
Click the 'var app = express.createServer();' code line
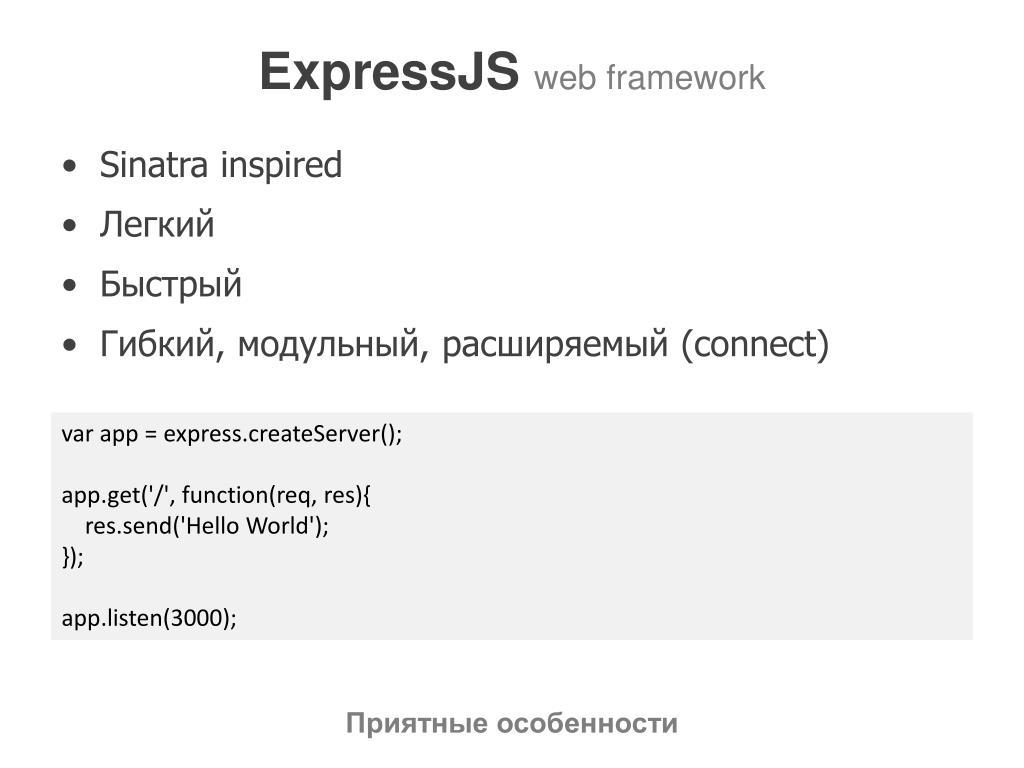pos(232,434)
